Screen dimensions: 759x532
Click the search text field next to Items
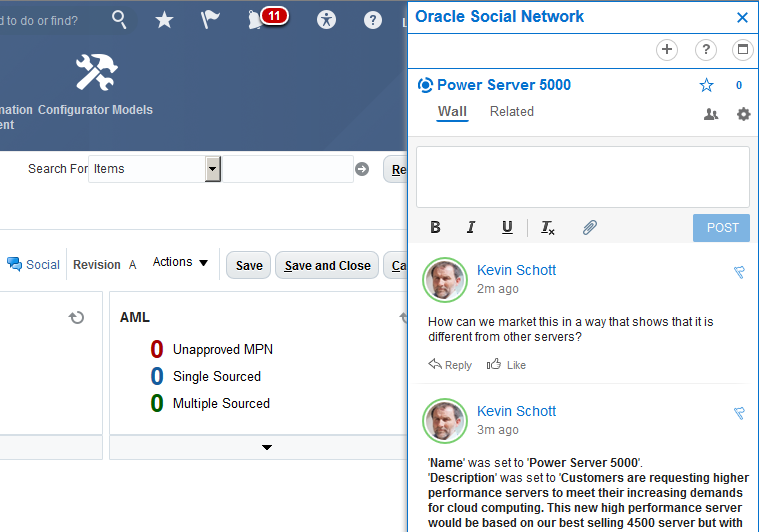pos(288,169)
